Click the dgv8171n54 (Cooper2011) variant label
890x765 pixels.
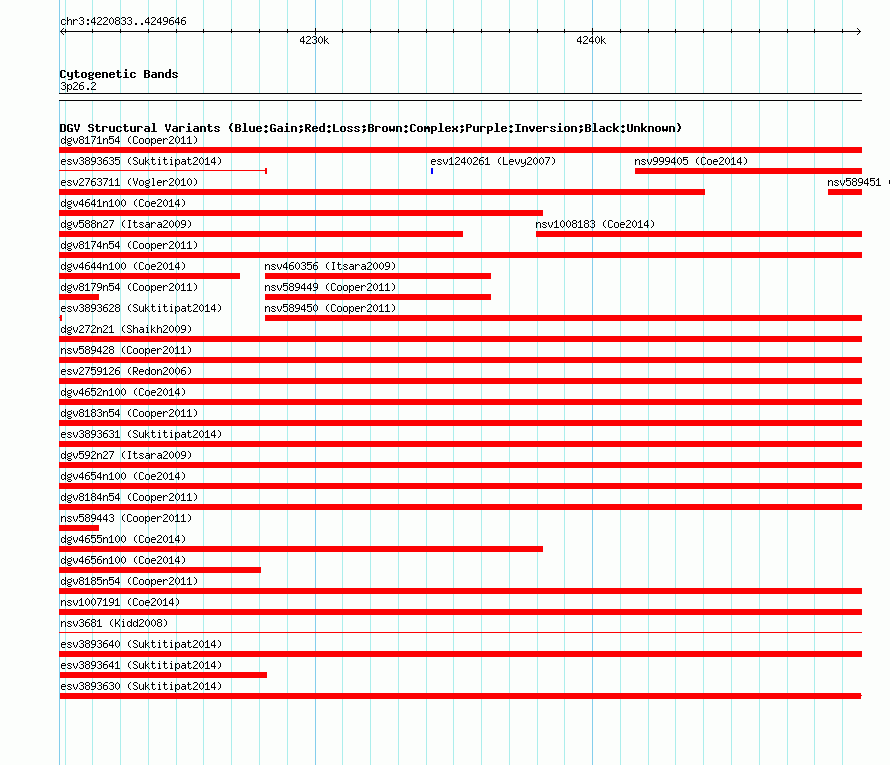129,140
